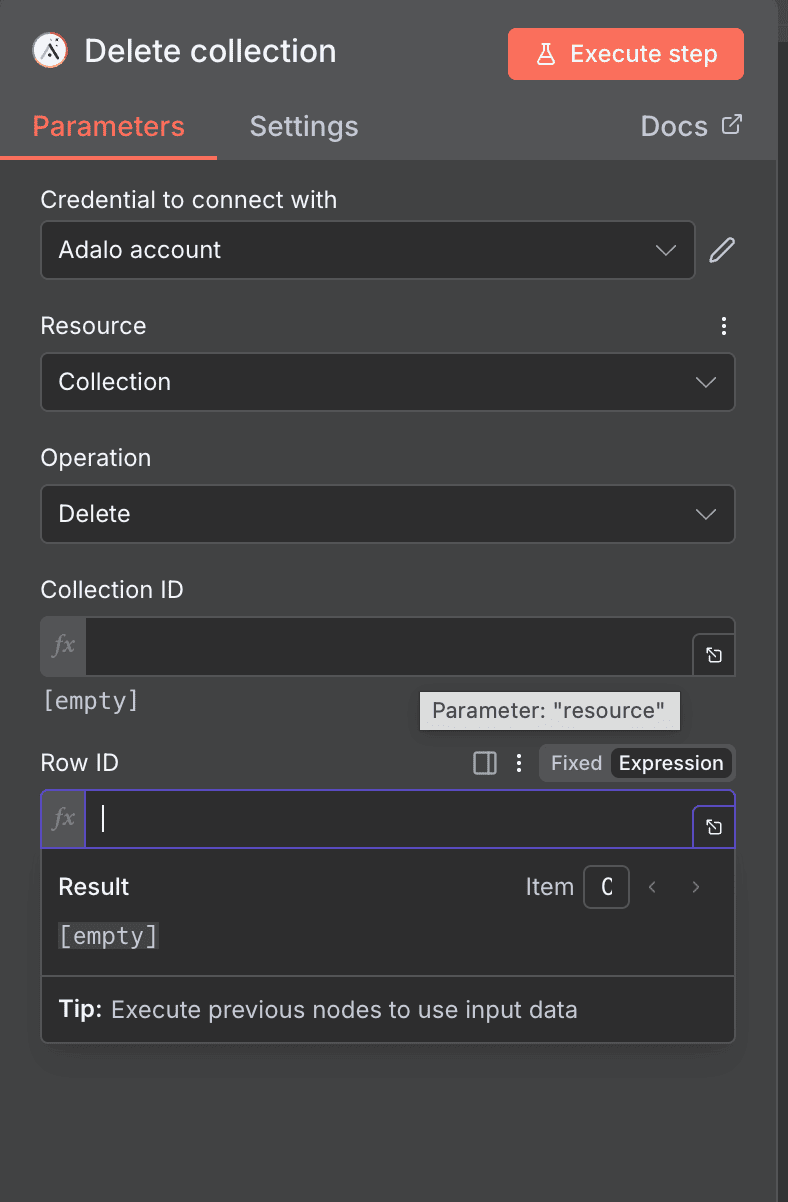Click the Execute step button

(x=625, y=54)
